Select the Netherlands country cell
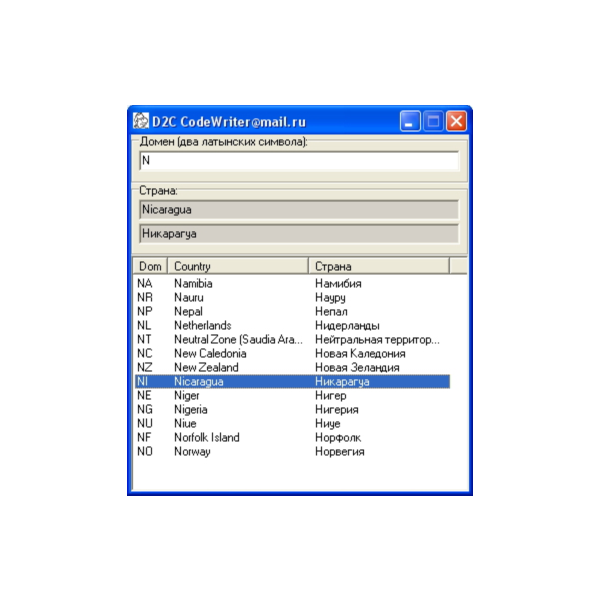The width and height of the screenshot is (600, 600). [x=203, y=325]
